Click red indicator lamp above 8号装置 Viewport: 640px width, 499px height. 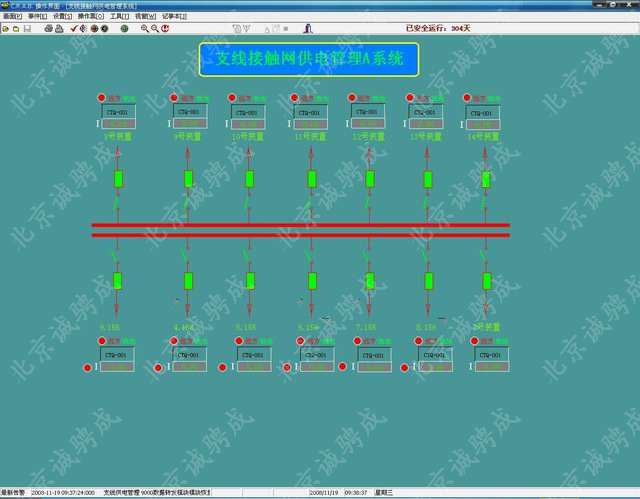click(102, 98)
